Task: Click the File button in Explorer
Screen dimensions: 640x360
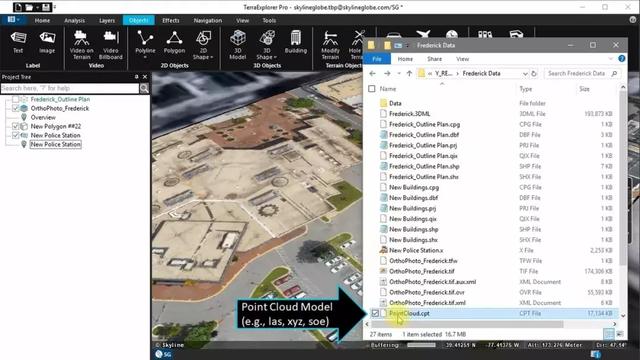Action: pyautogui.click(x=377, y=59)
